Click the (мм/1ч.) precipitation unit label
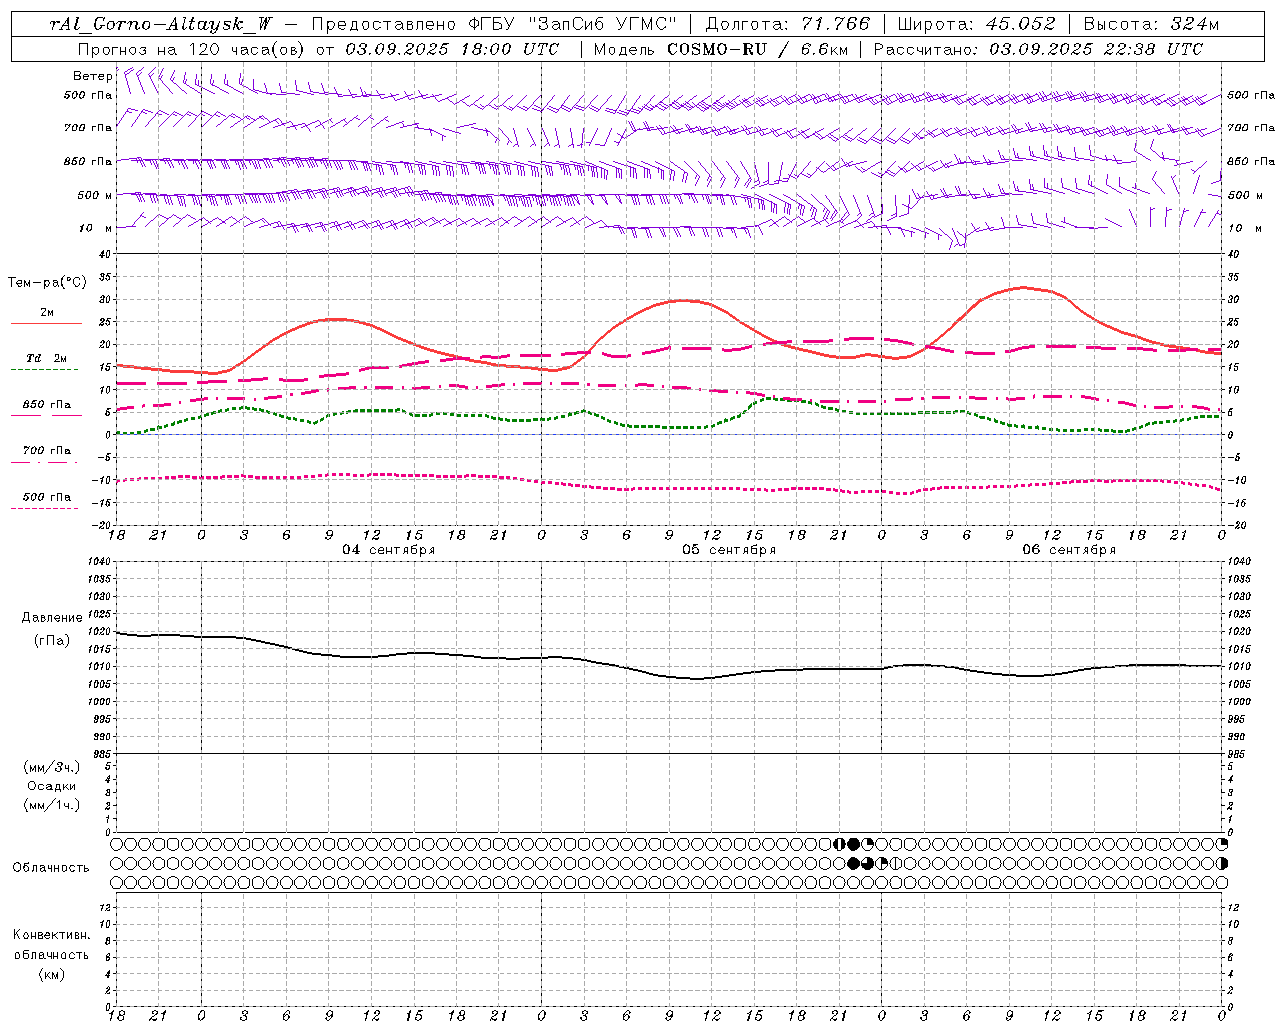The image size is (1280, 1024). 52,805
